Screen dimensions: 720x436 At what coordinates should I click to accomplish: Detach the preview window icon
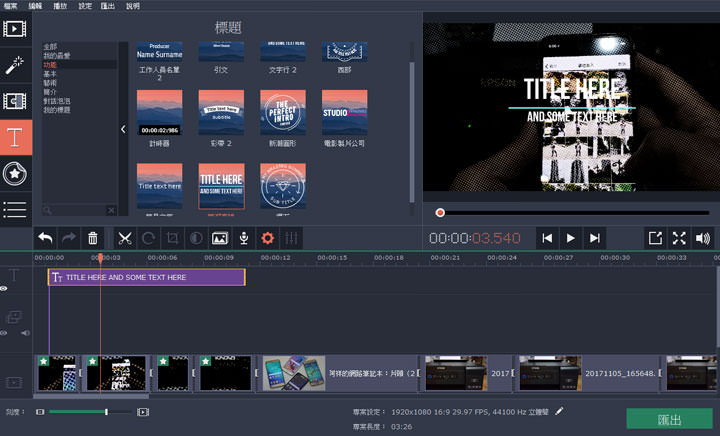tap(655, 238)
